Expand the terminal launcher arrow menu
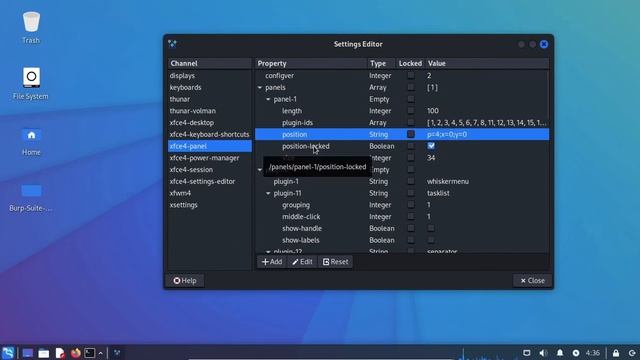The height and width of the screenshot is (360, 640). [x=101, y=353]
